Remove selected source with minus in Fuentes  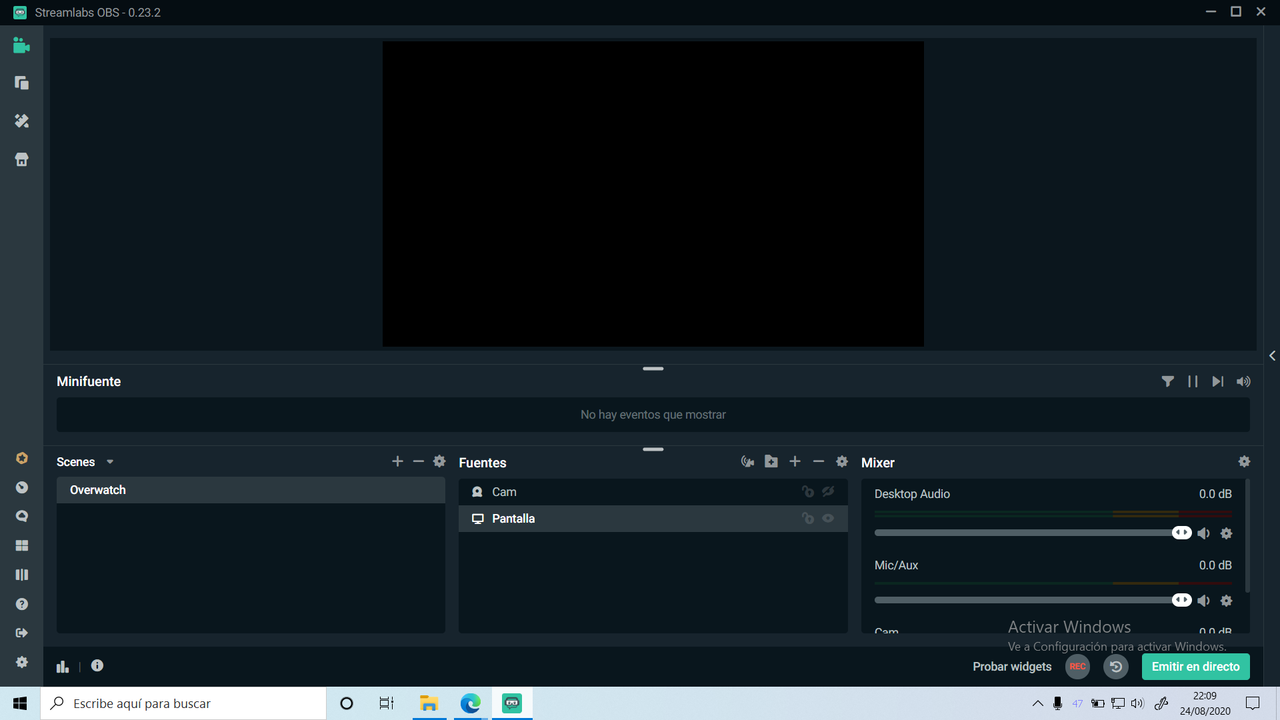tap(818, 461)
